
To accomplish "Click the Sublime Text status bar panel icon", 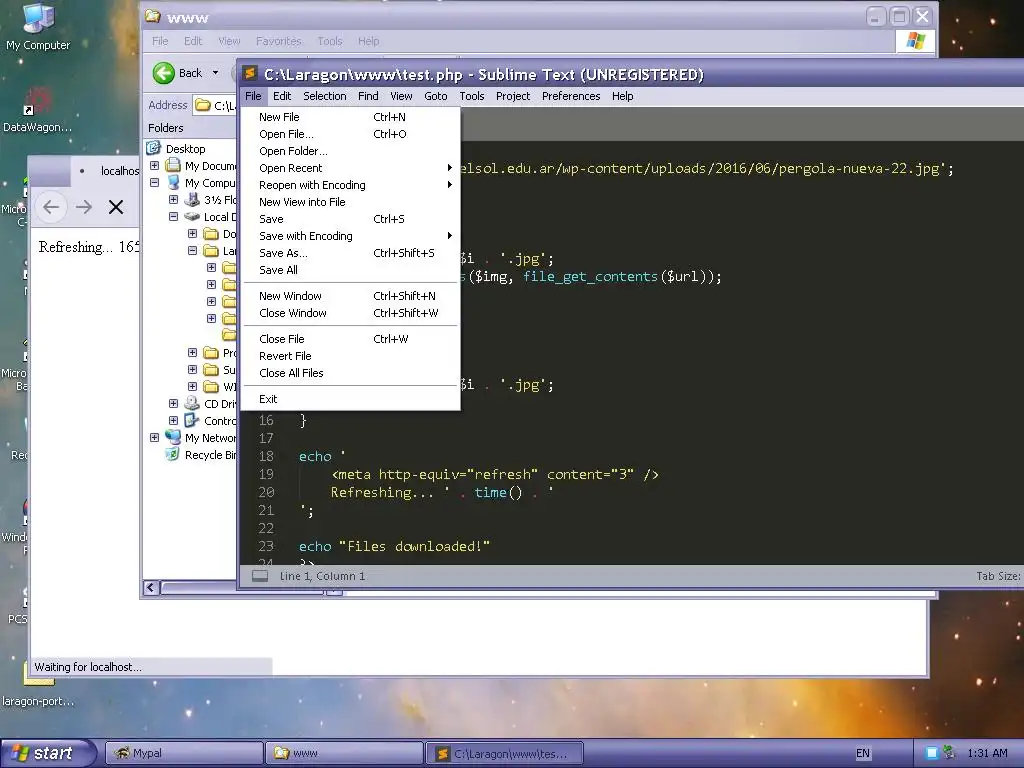I will 260,576.
